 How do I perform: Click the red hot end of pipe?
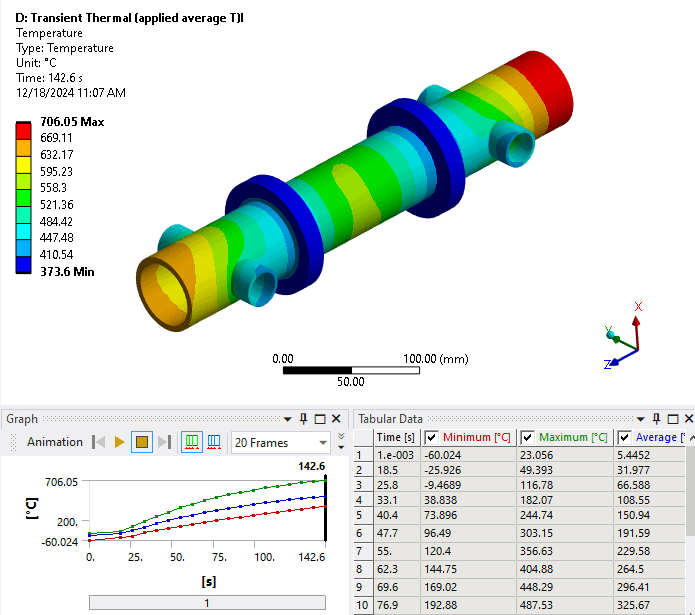(x=543, y=91)
